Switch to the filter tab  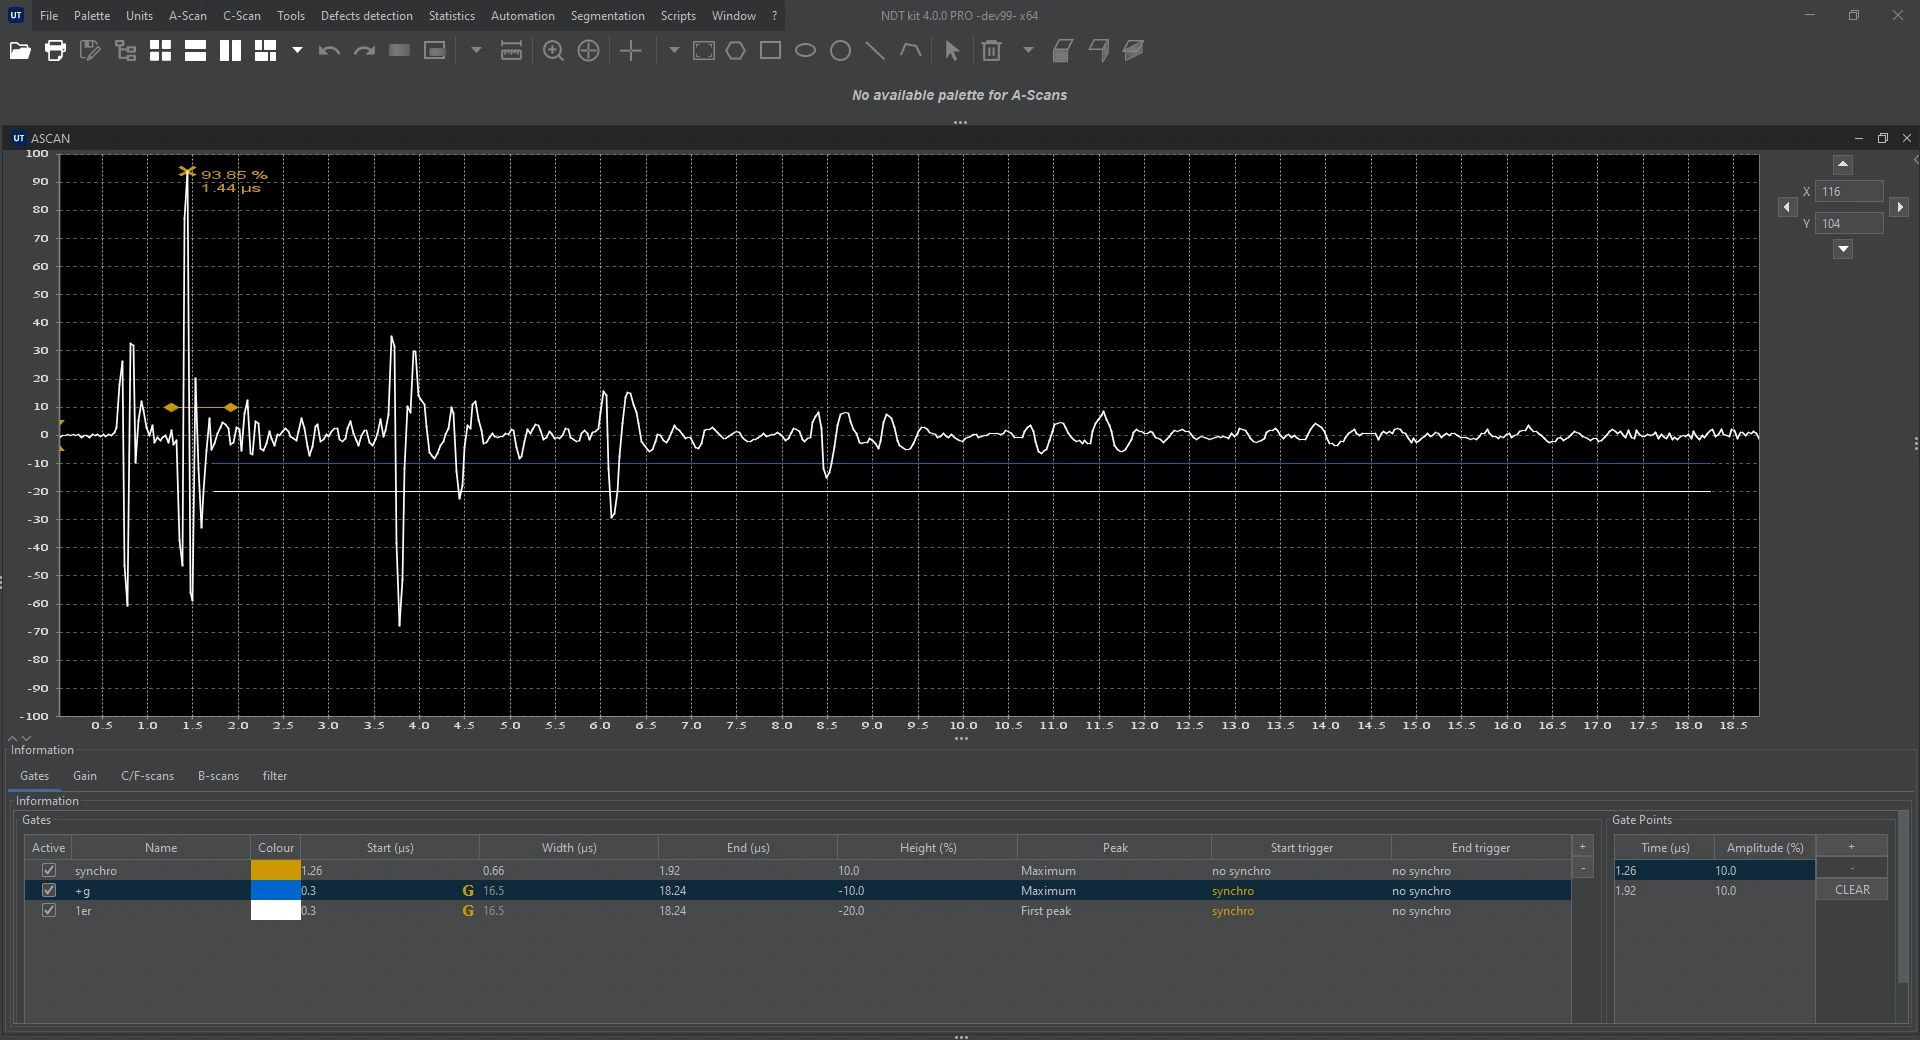pyautogui.click(x=275, y=776)
